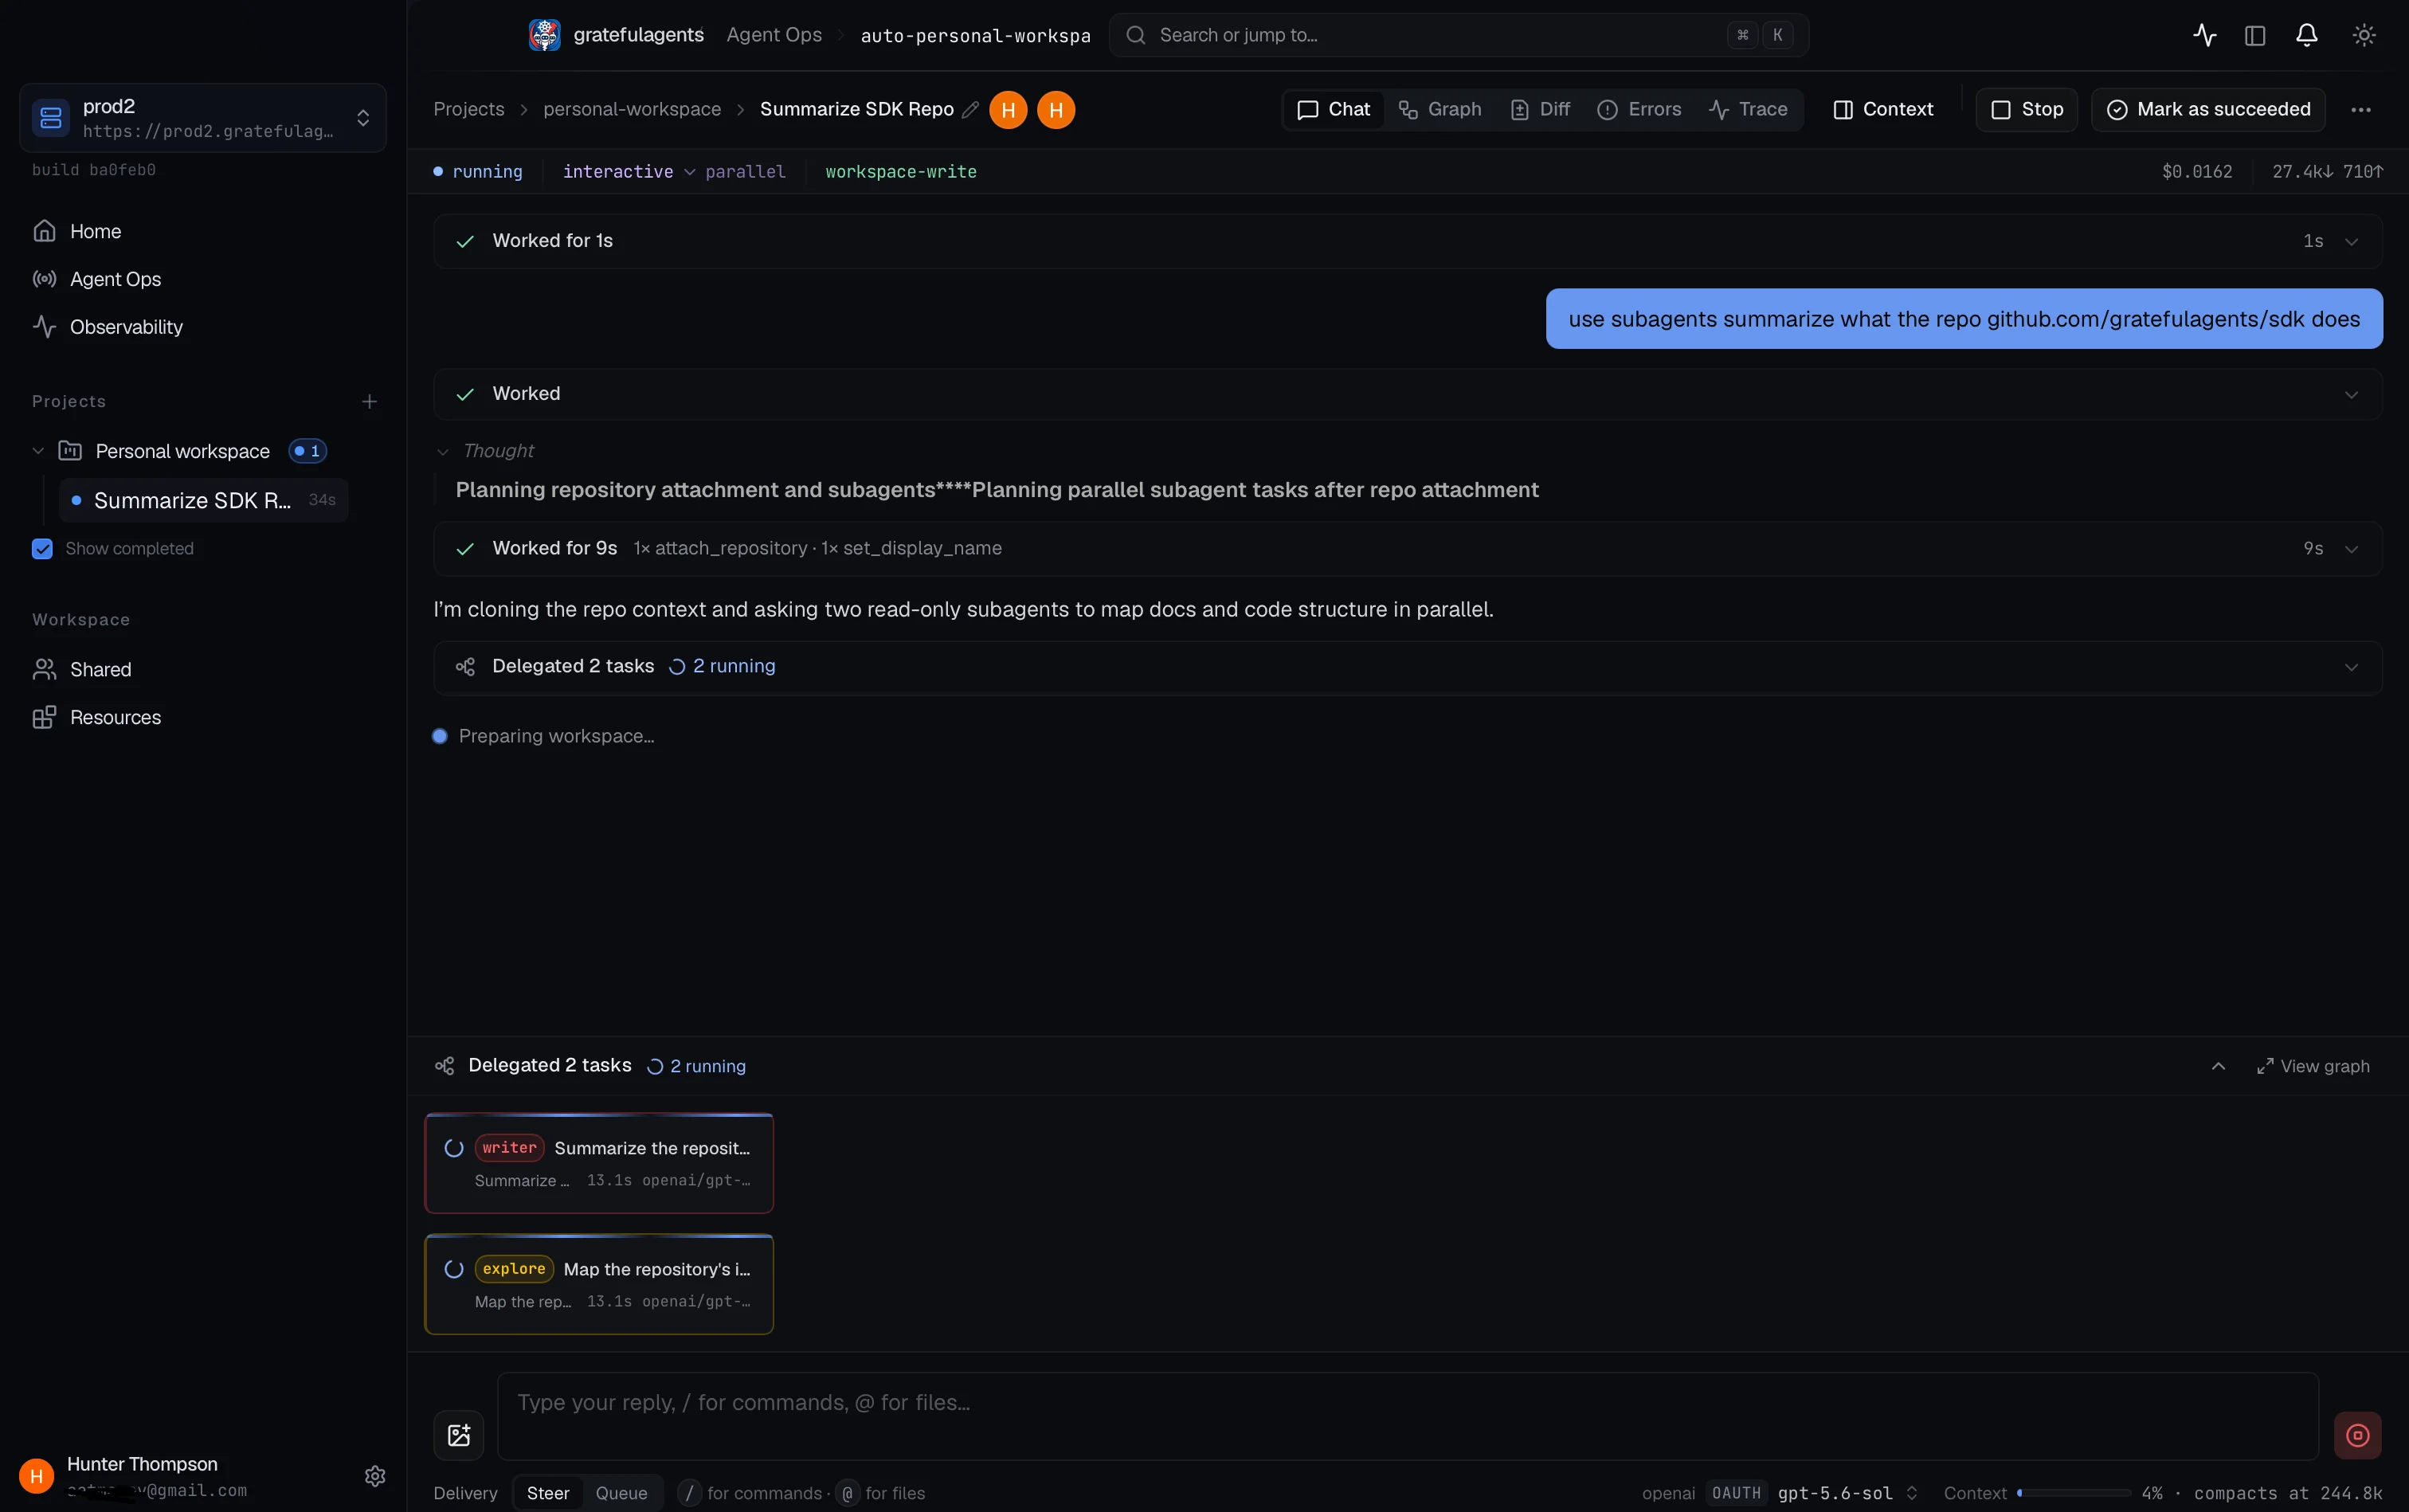
Task: Open the settings gear beside Hunter Thompson
Action: point(375,1476)
